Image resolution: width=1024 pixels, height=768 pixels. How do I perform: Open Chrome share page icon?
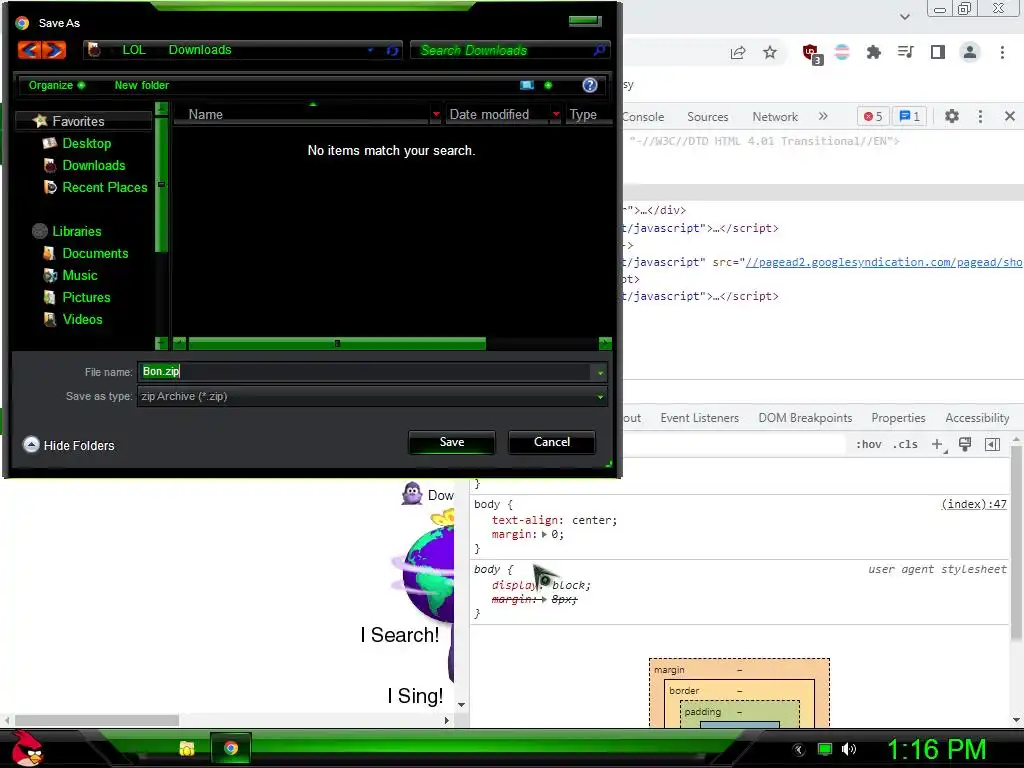click(738, 52)
